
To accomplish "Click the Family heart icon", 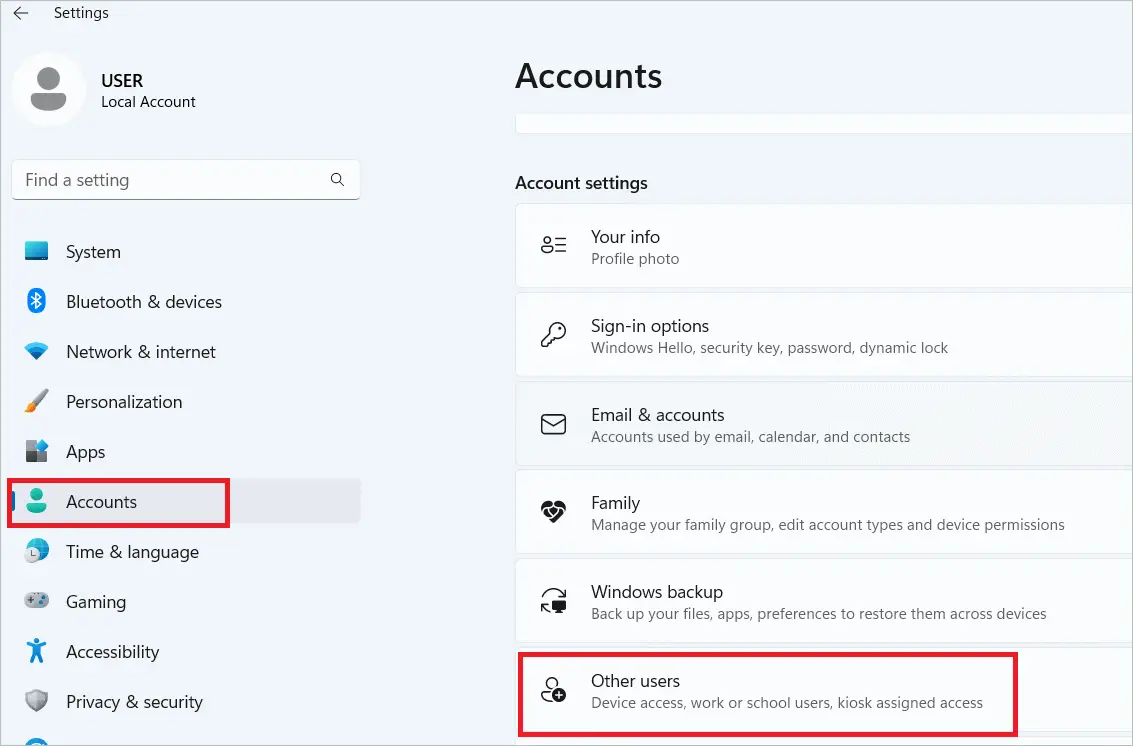I will coord(553,512).
